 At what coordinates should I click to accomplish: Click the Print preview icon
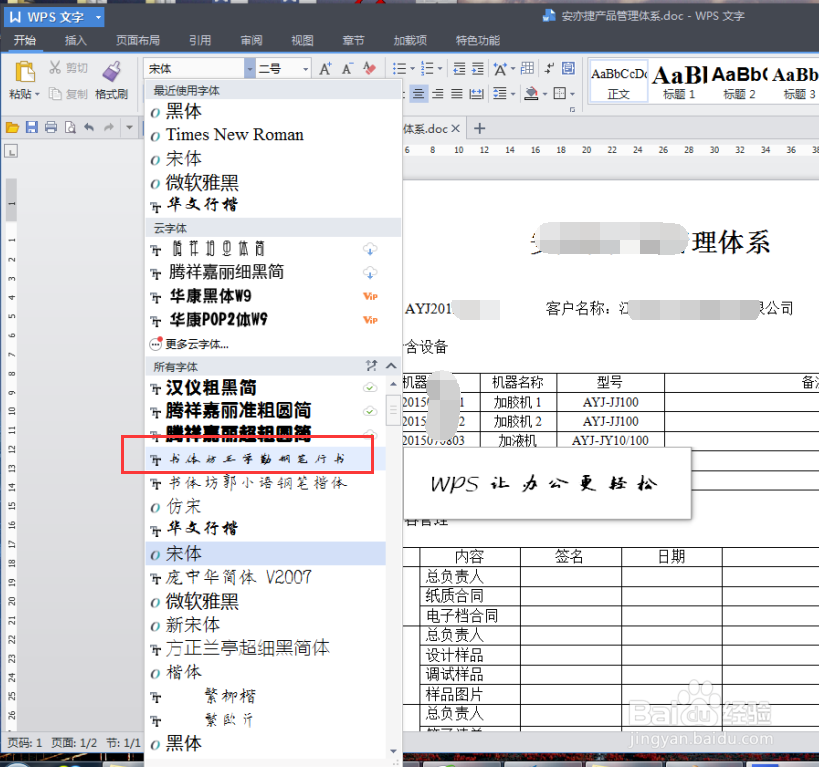tap(70, 127)
